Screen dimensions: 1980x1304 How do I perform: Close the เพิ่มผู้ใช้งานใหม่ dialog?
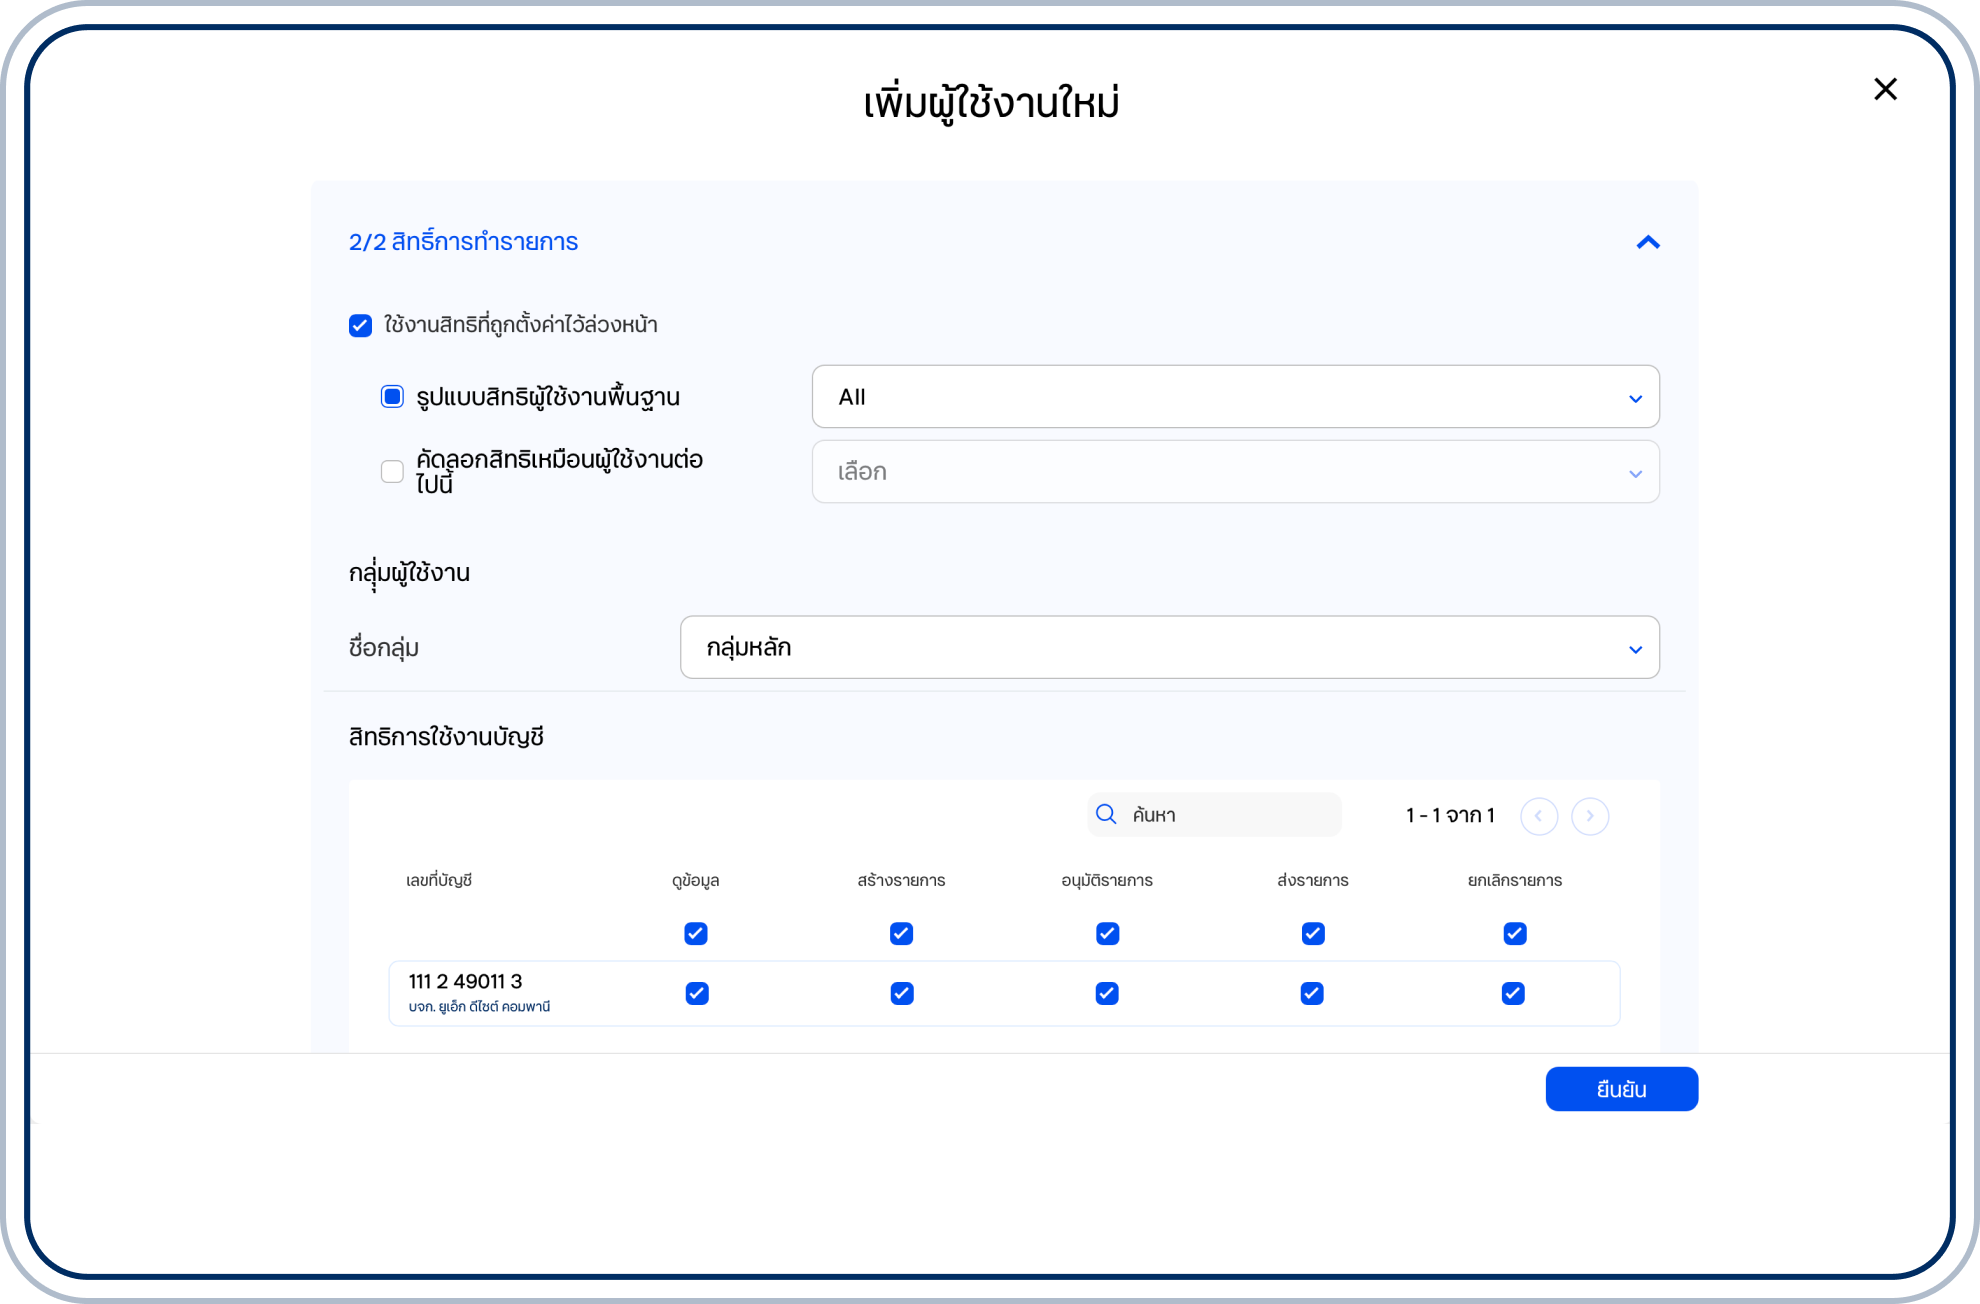pos(1884,89)
